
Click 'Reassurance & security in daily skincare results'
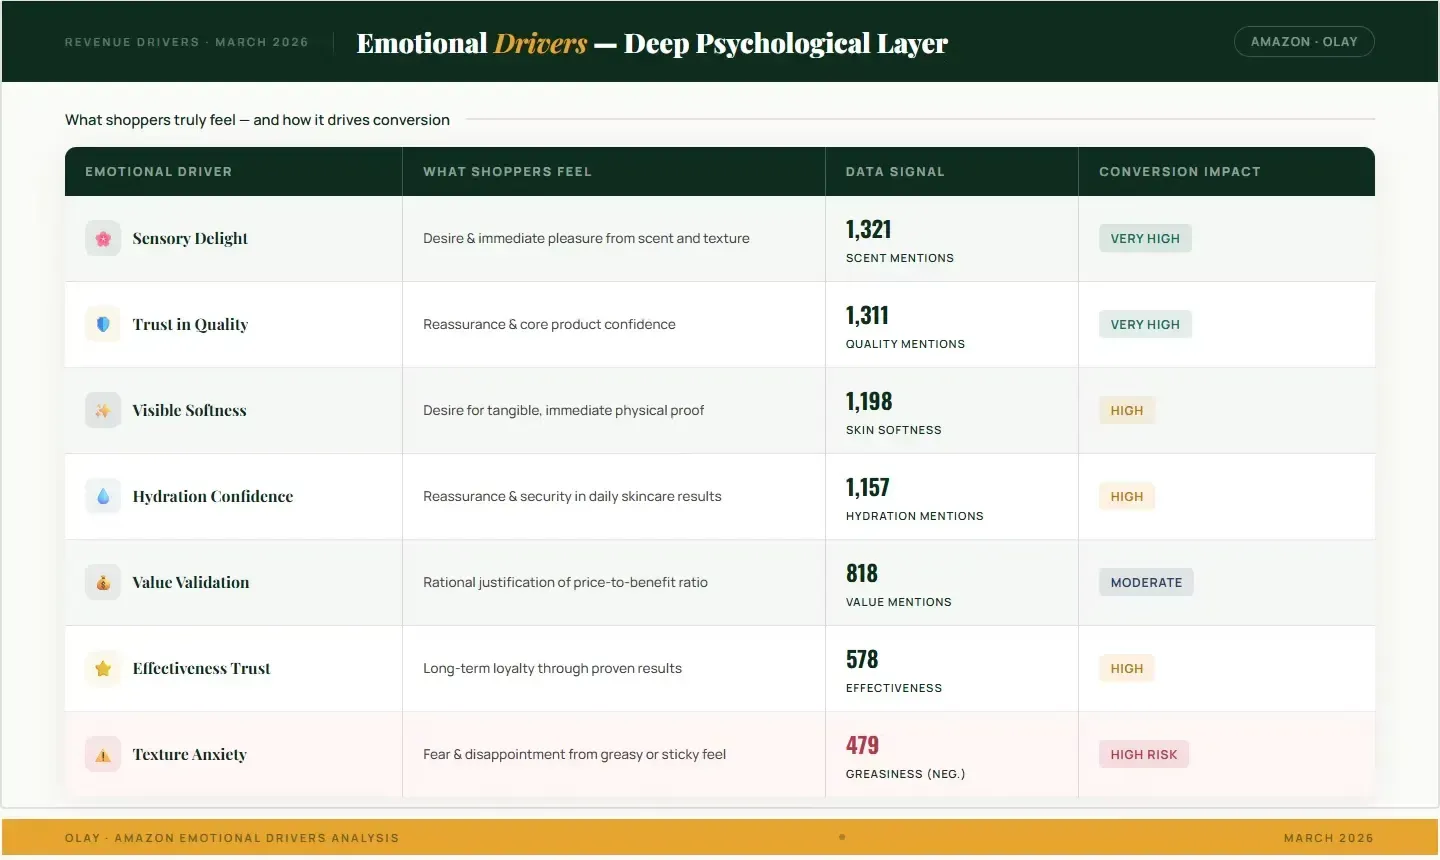click(572, 497)
